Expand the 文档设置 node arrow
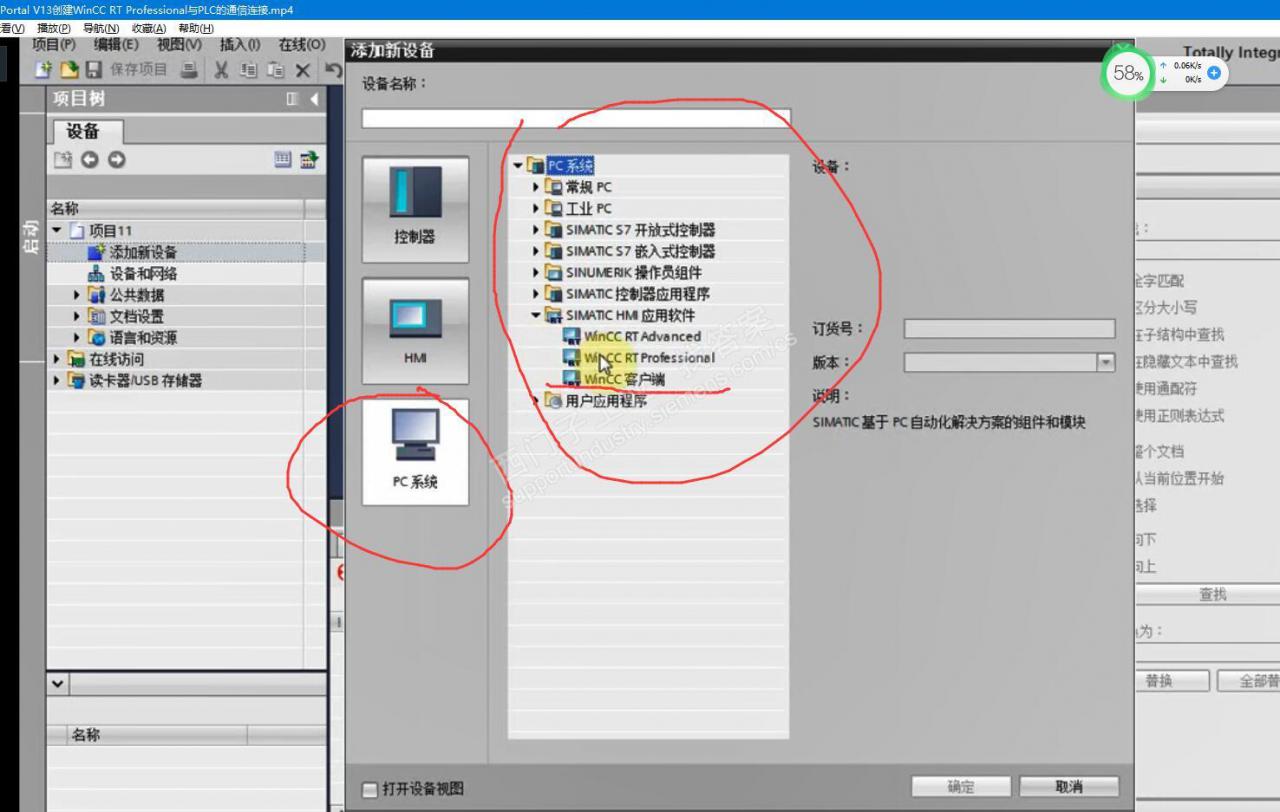1280x812 pixels. click(x=78, y=316)
